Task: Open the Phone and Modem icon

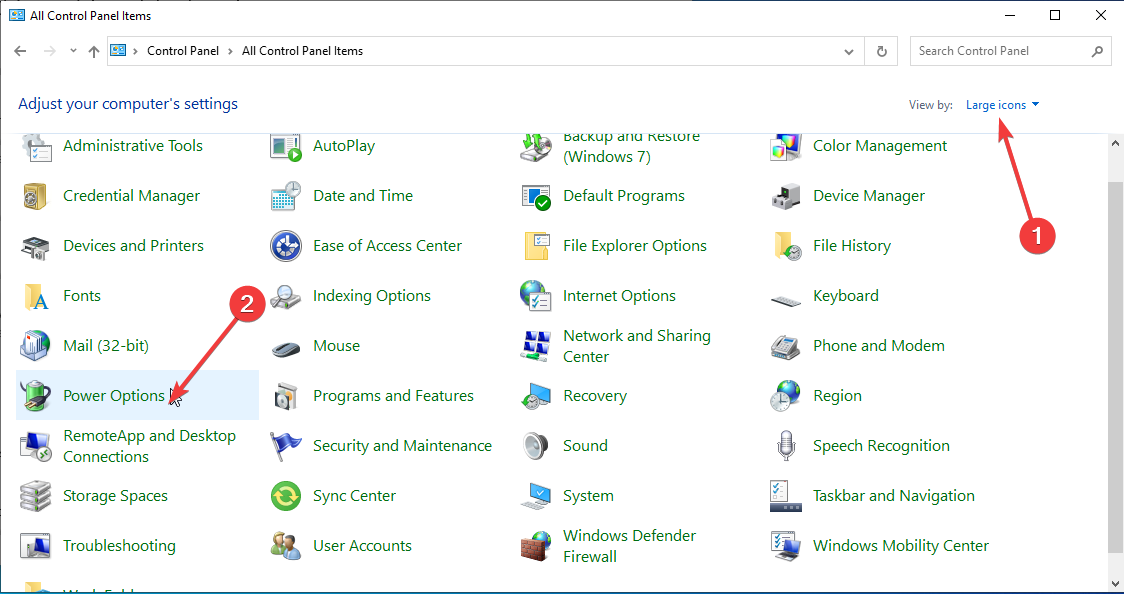Action: point(786,346)
